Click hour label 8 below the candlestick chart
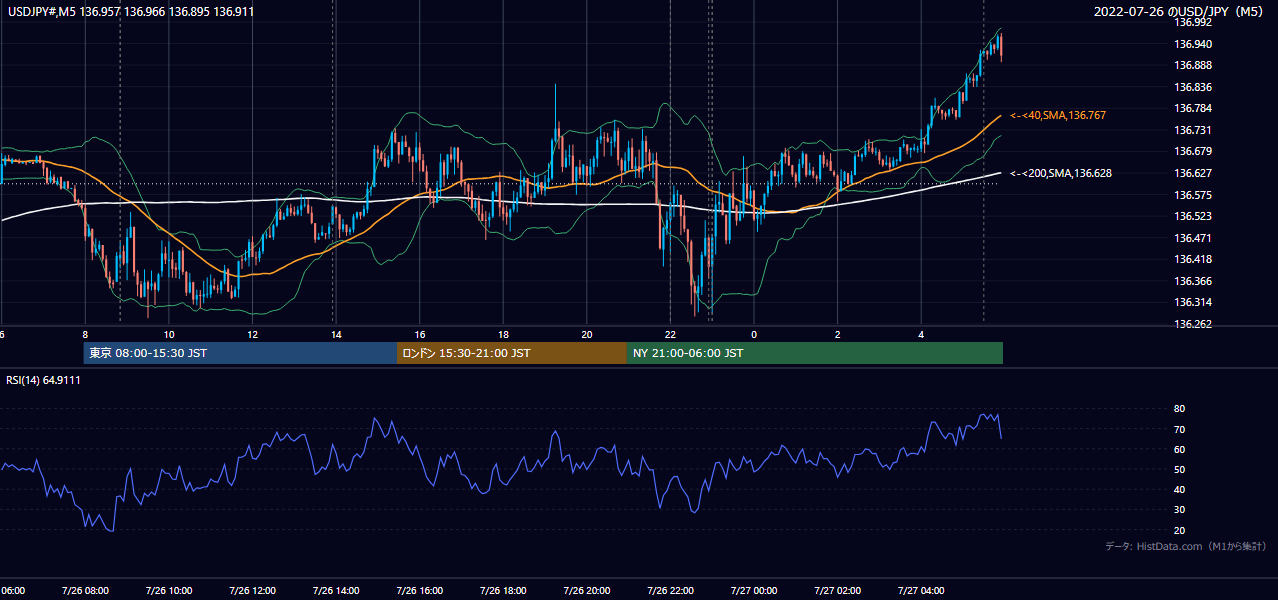Screen dimensions: 1278x600 click(x=85, y=334)
